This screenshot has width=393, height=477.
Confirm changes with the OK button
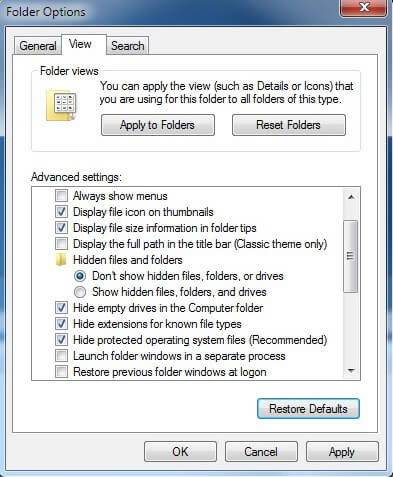[180, 452]
